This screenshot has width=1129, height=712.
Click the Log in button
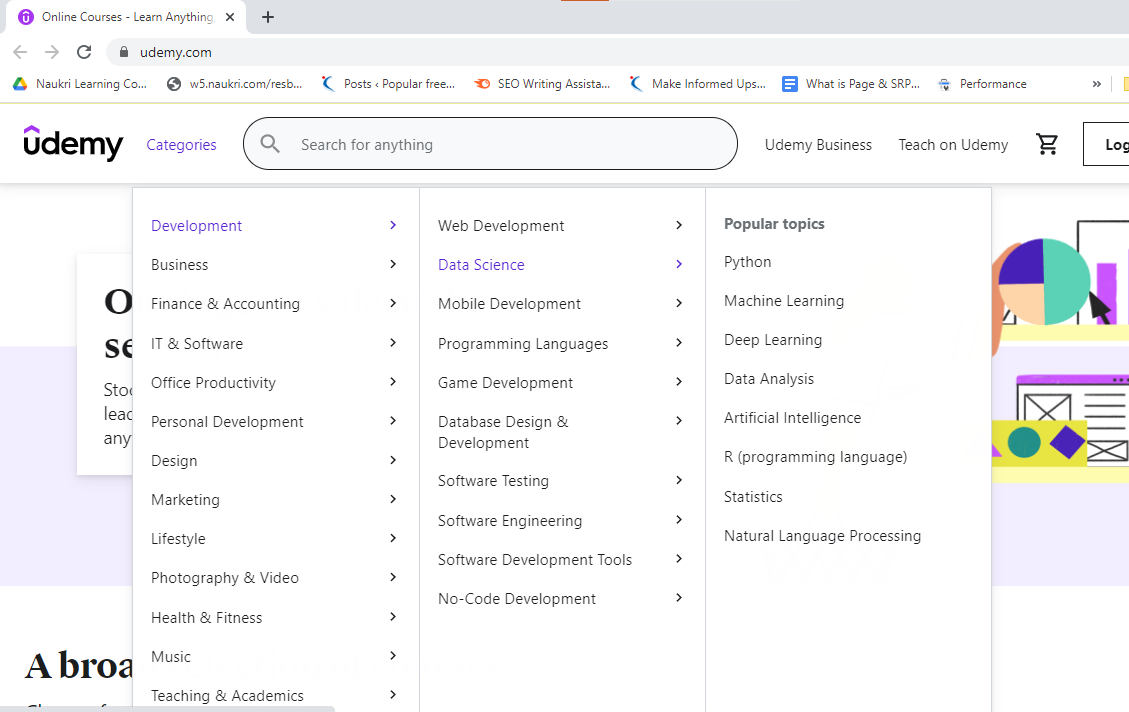[1107, 144]
